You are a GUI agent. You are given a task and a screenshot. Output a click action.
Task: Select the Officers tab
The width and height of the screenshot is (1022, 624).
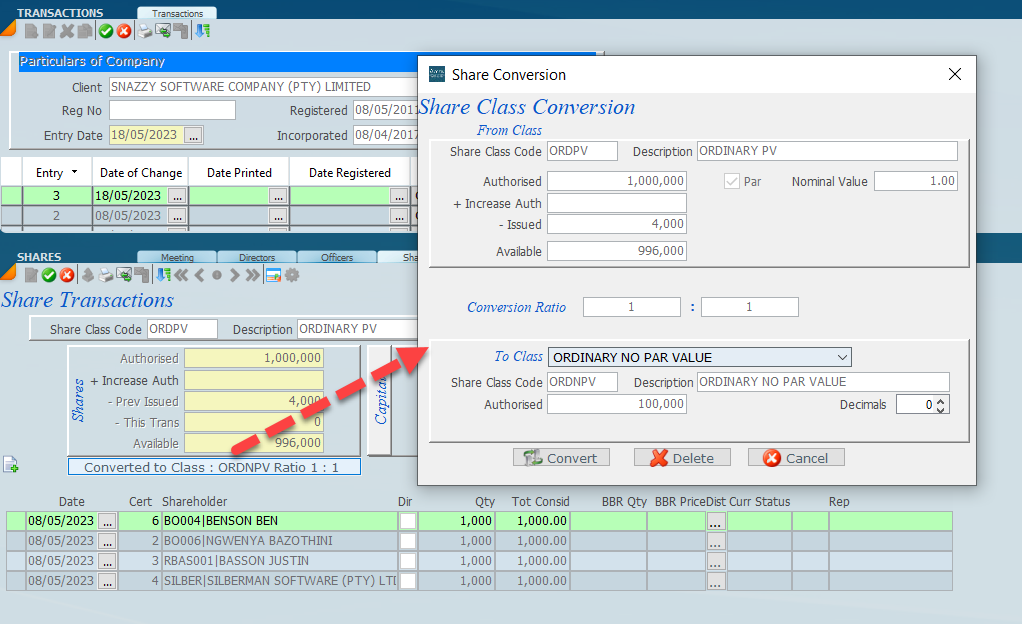[x=335, y=257]
